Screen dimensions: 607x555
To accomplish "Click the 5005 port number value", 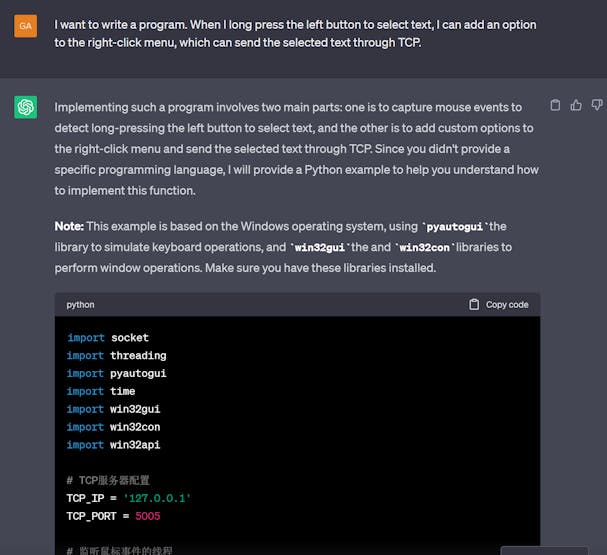I will 146,516.
